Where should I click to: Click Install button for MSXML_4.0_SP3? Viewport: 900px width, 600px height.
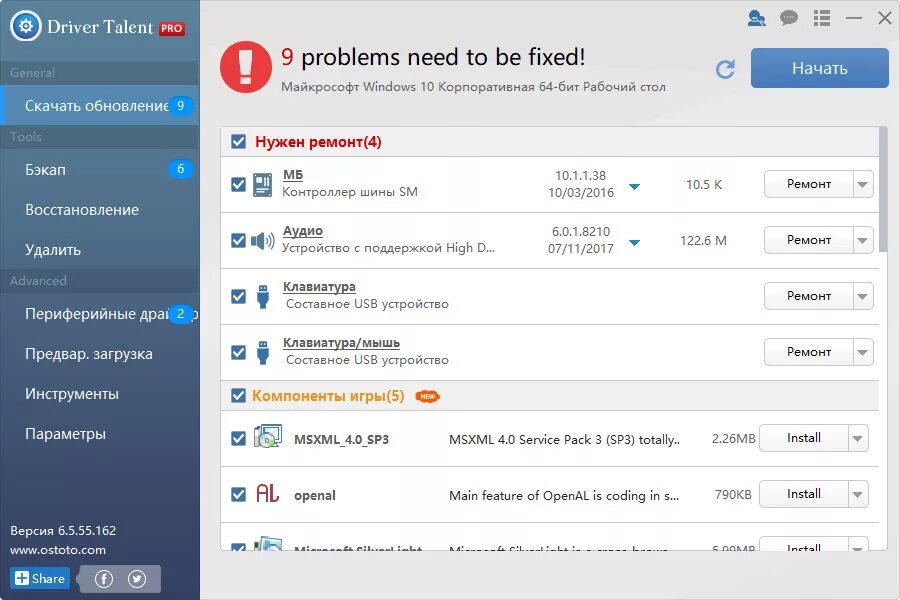click(804, 439)
